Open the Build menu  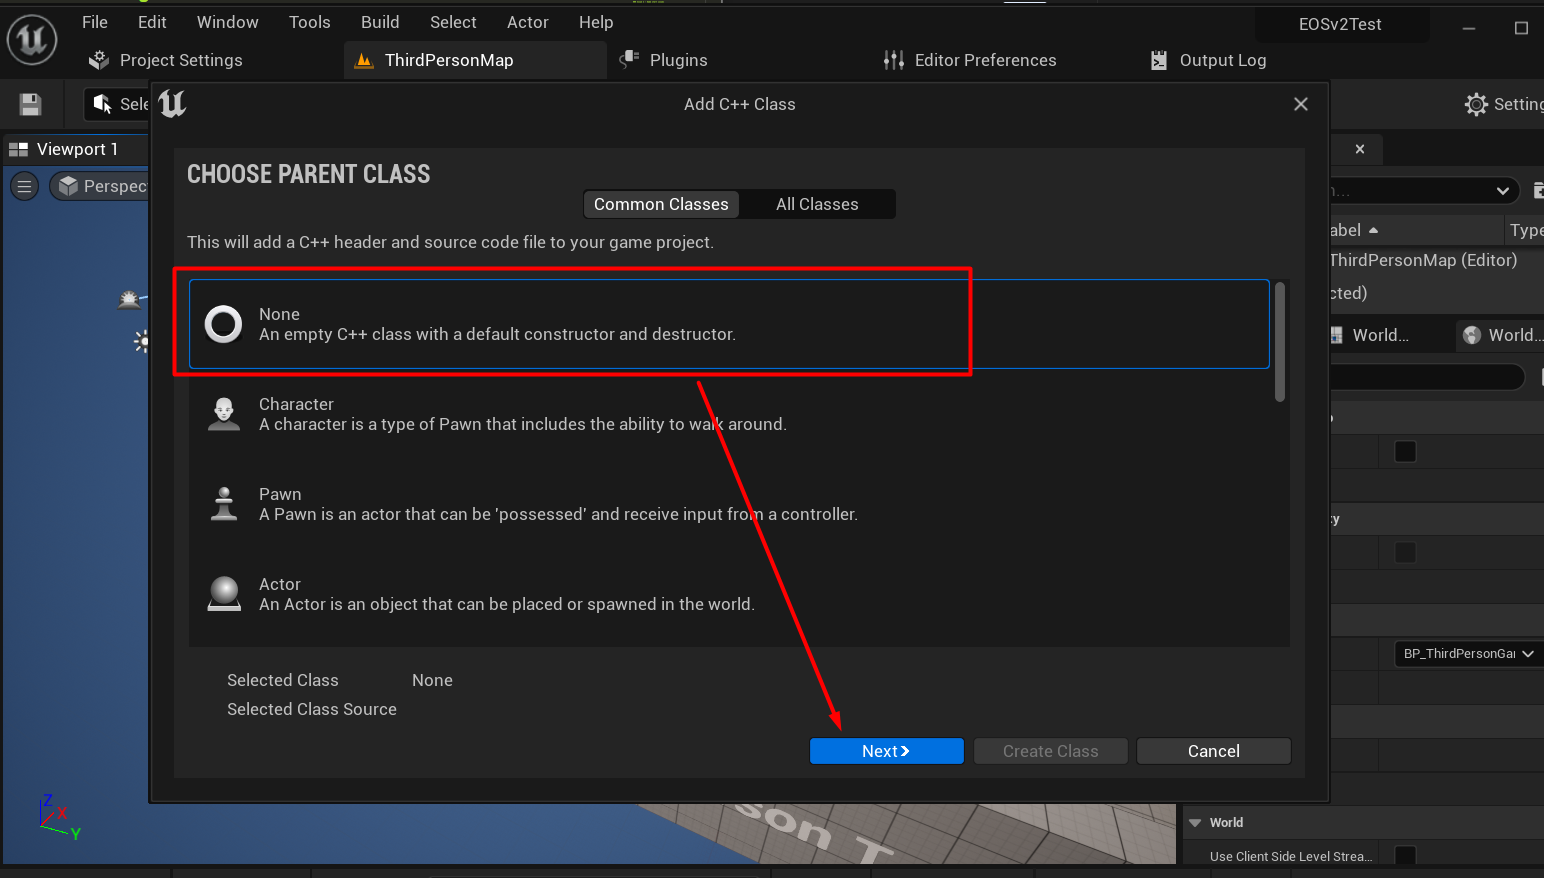point(380,22)
